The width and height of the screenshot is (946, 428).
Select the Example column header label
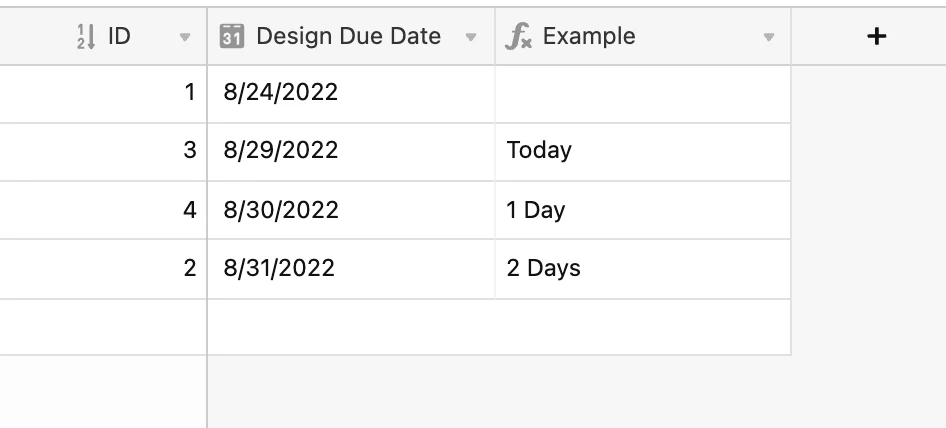[x=589, y=36]
